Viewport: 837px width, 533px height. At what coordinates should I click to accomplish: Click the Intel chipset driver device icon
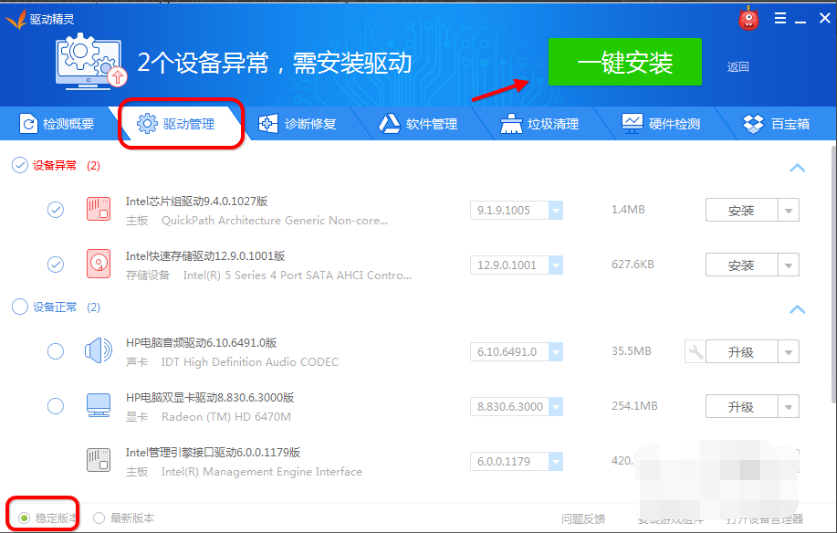pyautogui.click(x=98, y=210)
